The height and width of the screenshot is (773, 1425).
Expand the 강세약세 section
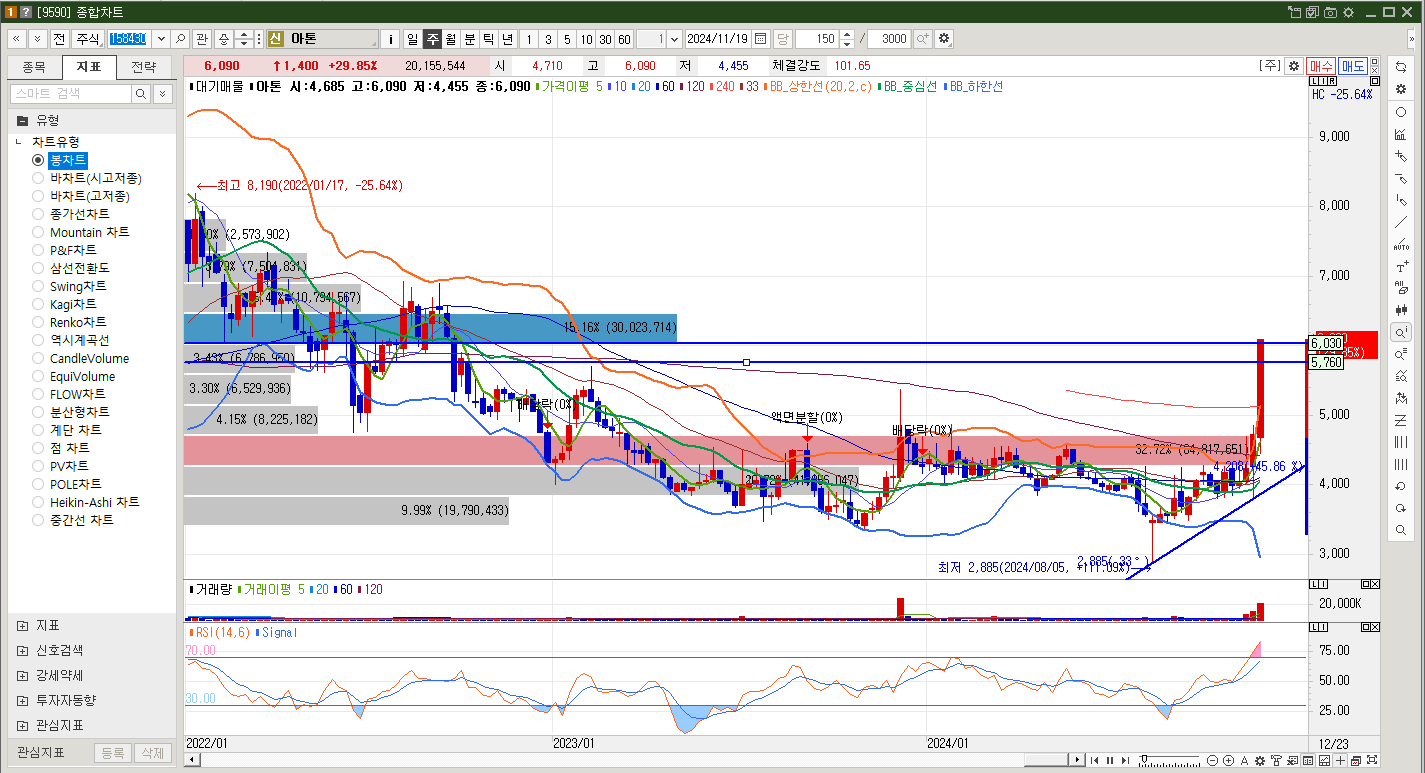click(22, 675)
